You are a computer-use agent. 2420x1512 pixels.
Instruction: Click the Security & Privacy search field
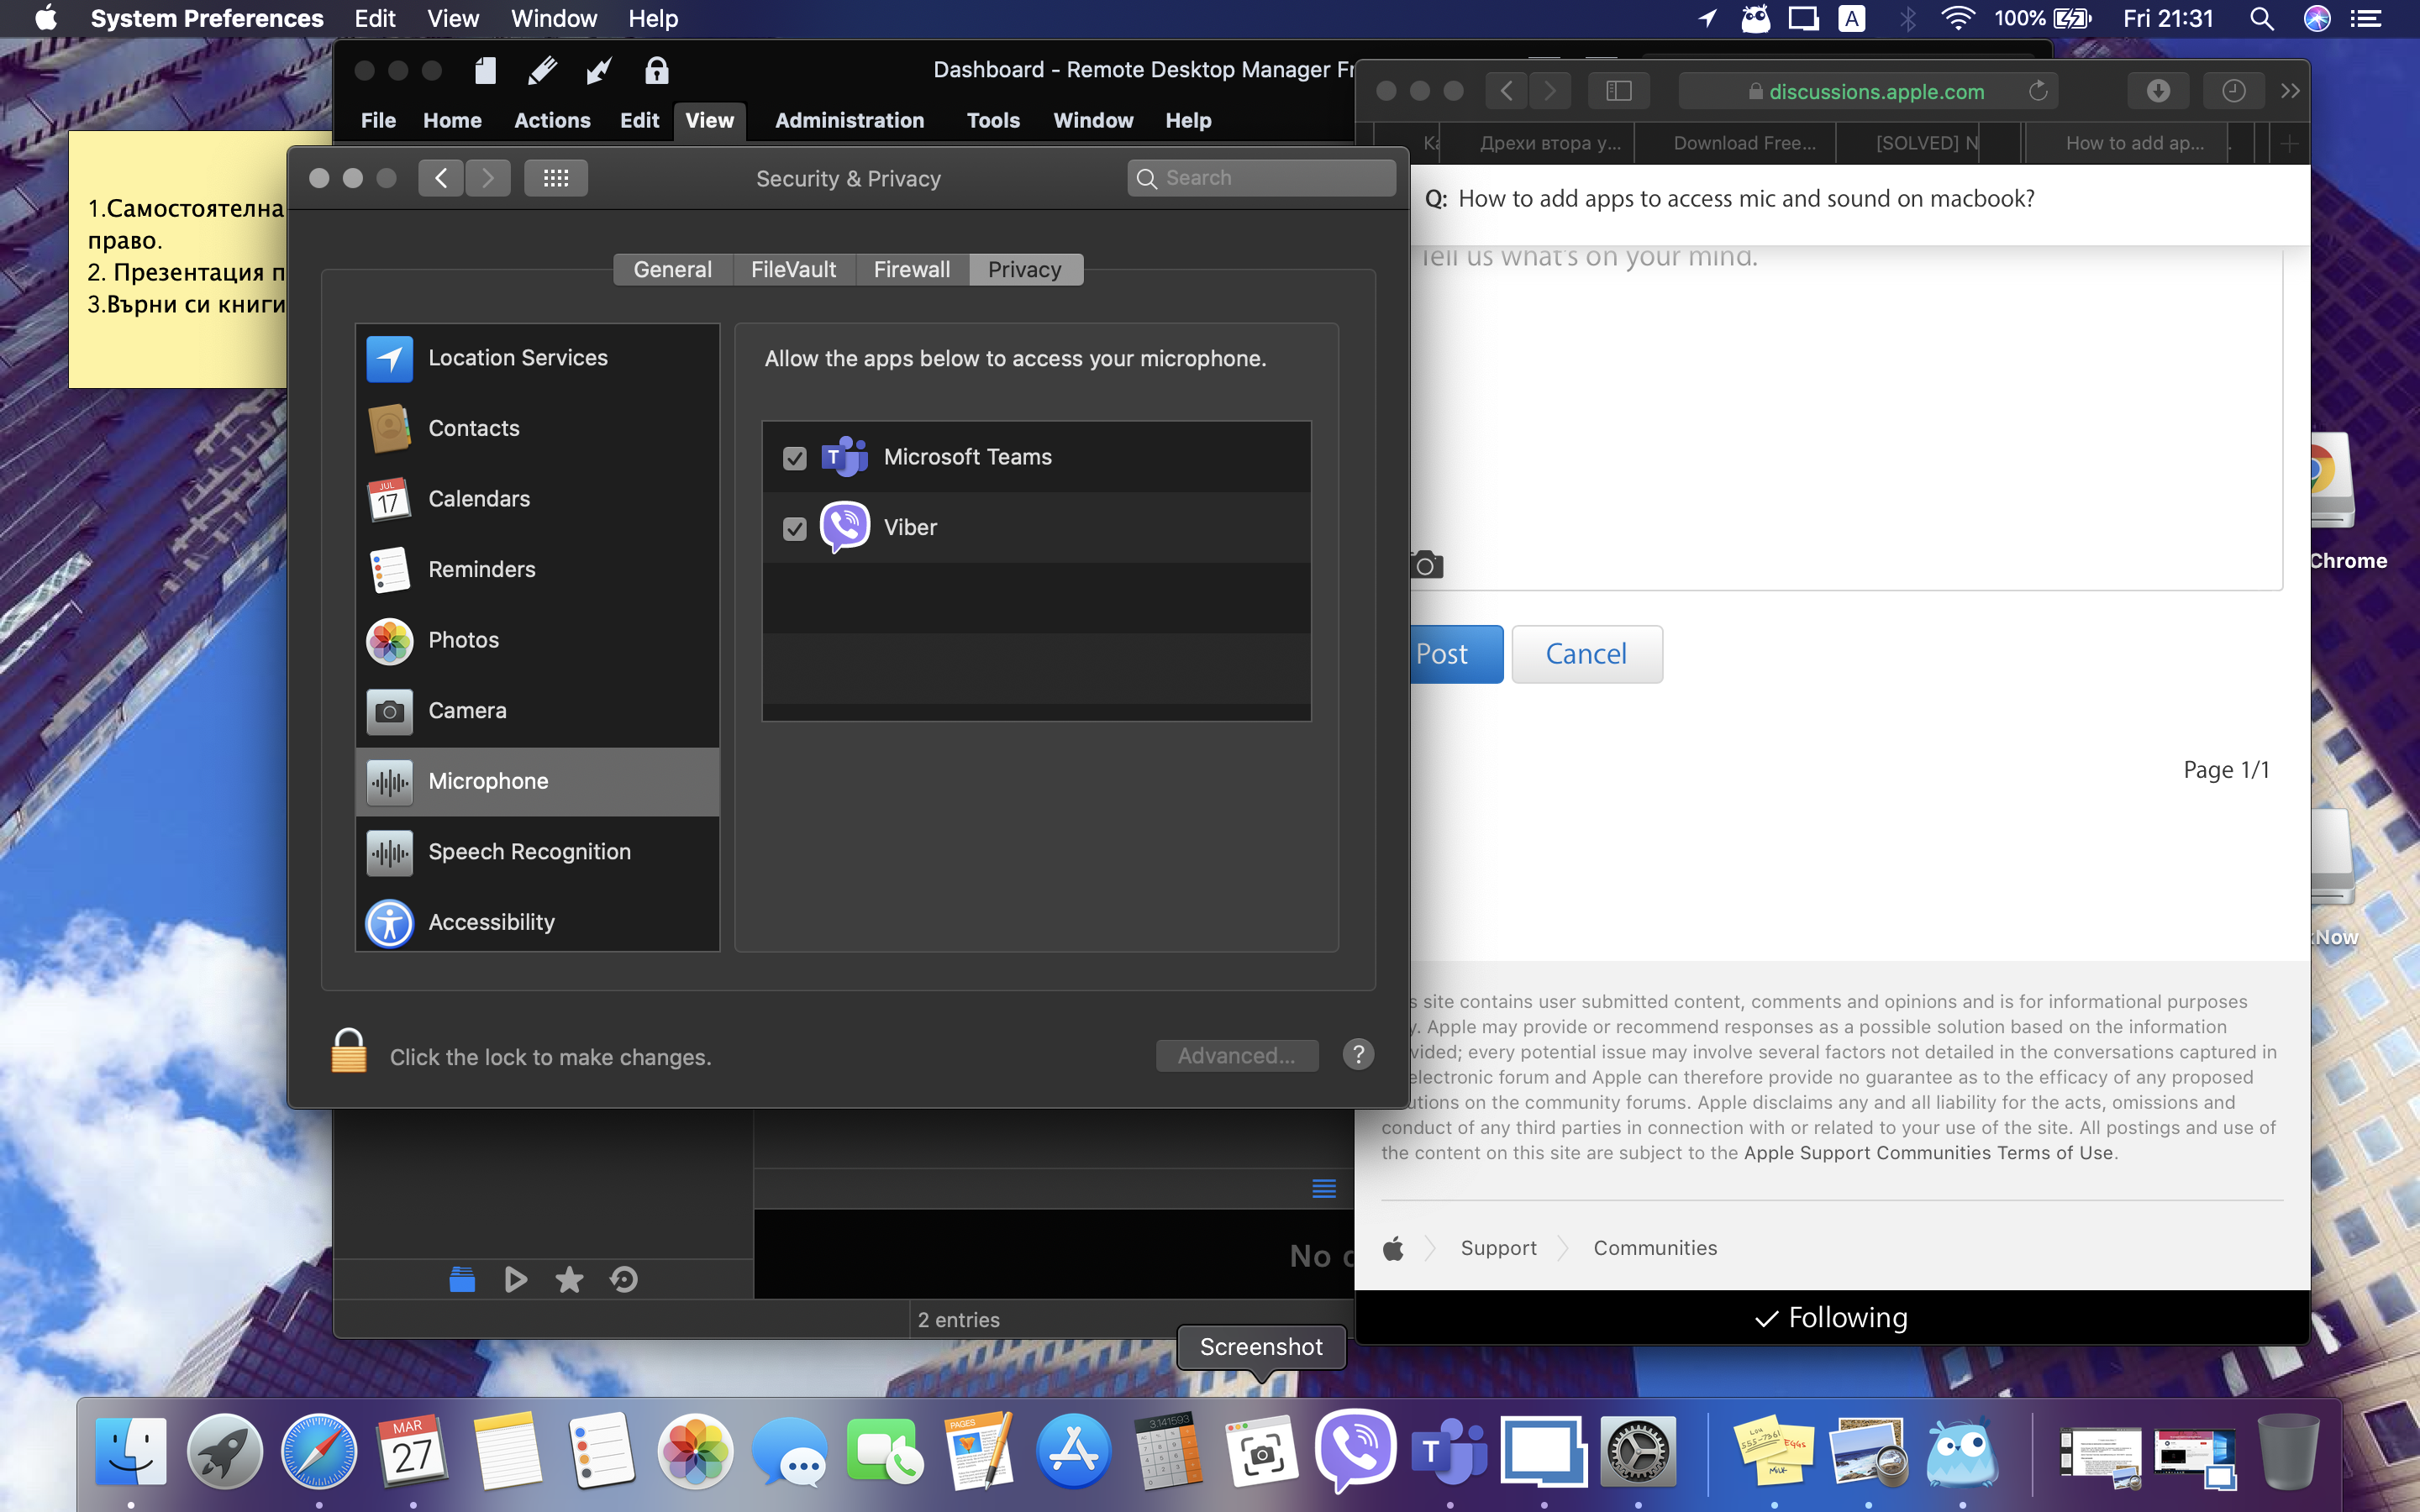click(x=1262, y=178)
